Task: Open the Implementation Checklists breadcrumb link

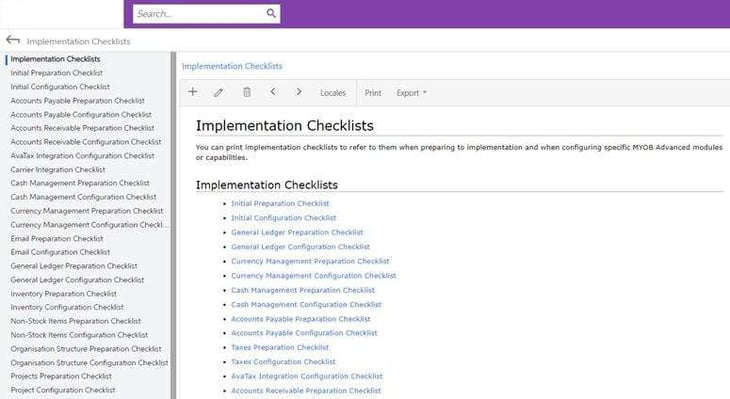Action: point(232,66)
